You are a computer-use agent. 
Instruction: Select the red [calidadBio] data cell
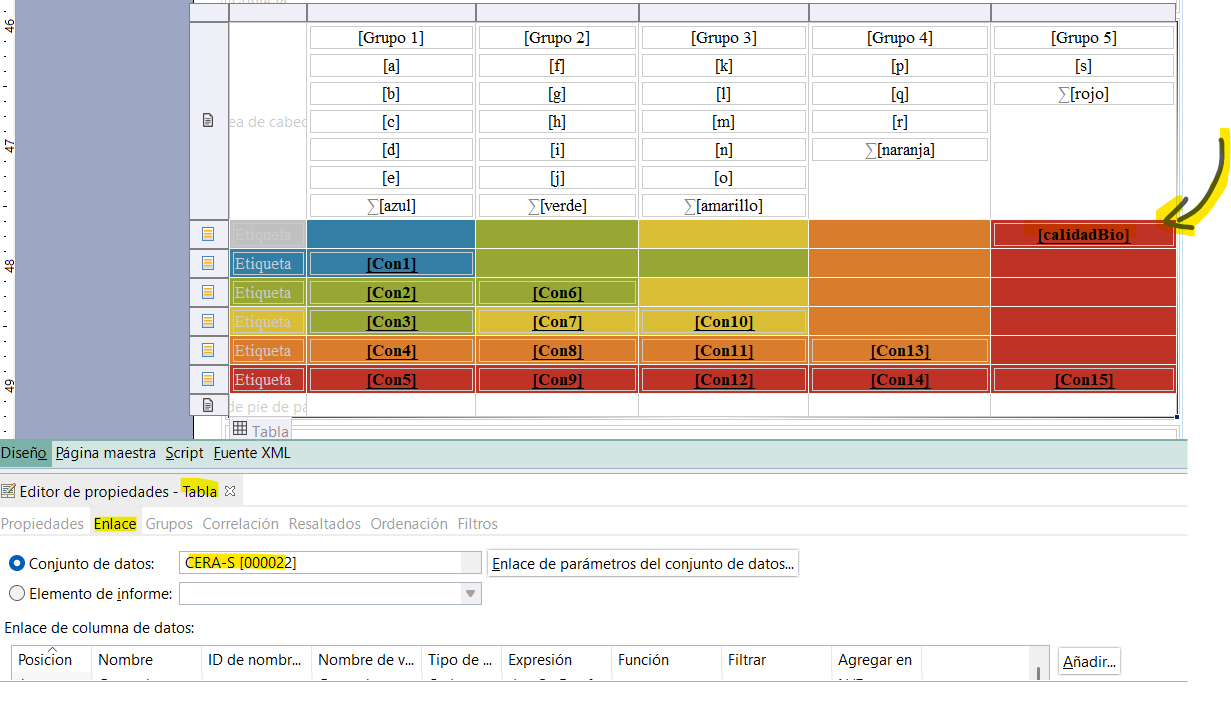tap(1083, 235)
